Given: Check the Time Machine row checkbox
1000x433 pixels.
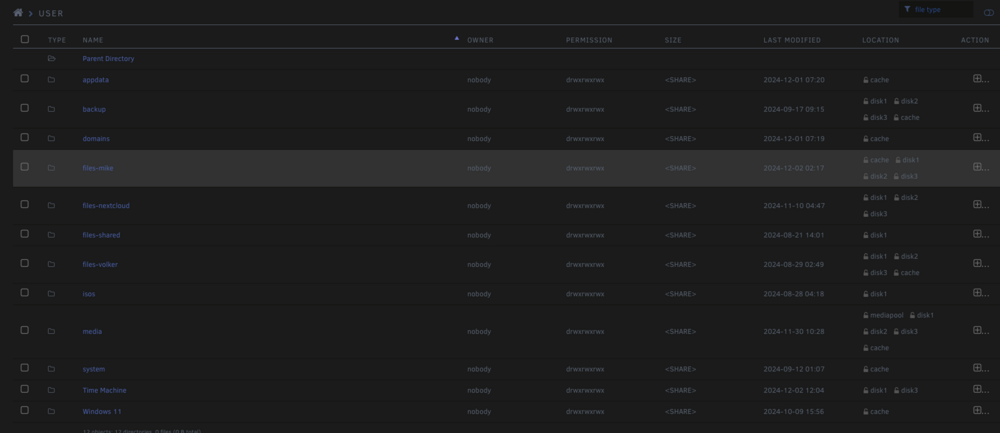Looking at the screenshot, I should [25, 389].
